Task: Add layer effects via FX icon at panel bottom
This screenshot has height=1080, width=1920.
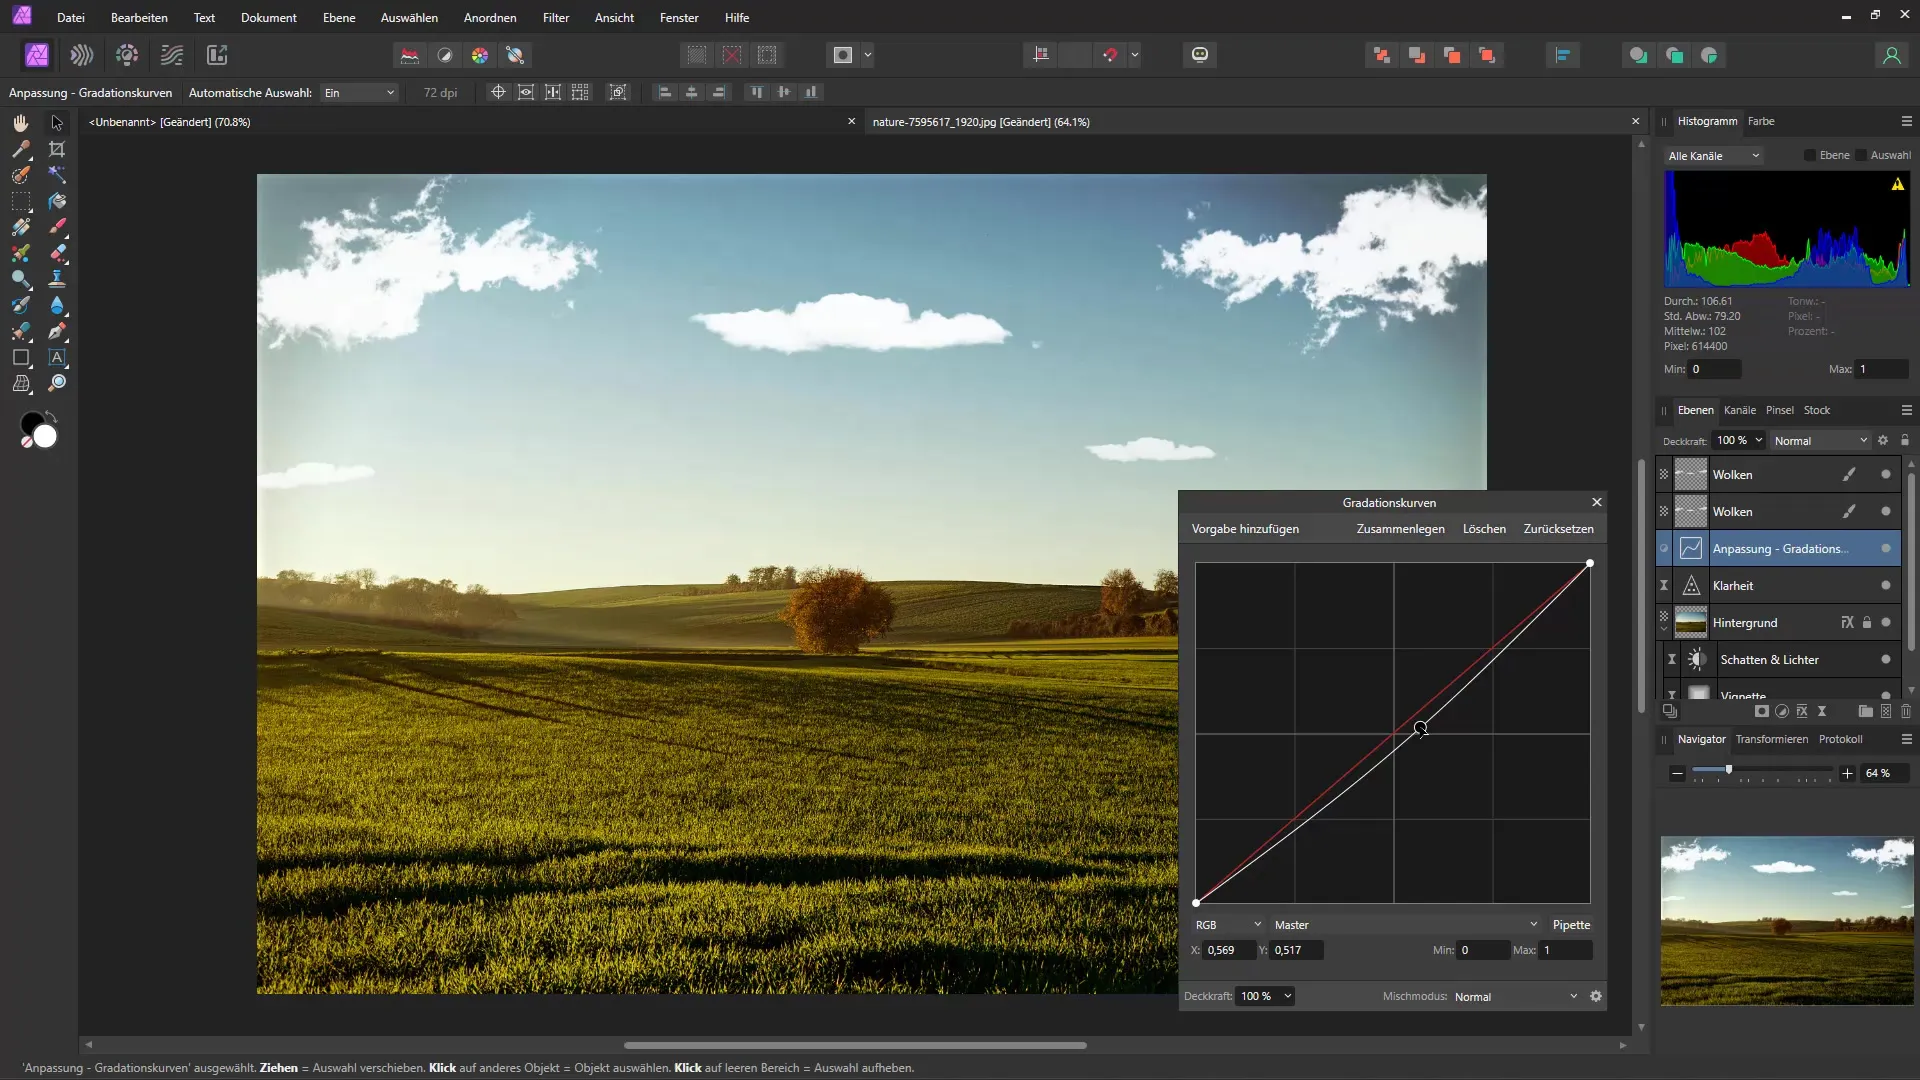Action: click(1802, 711)
